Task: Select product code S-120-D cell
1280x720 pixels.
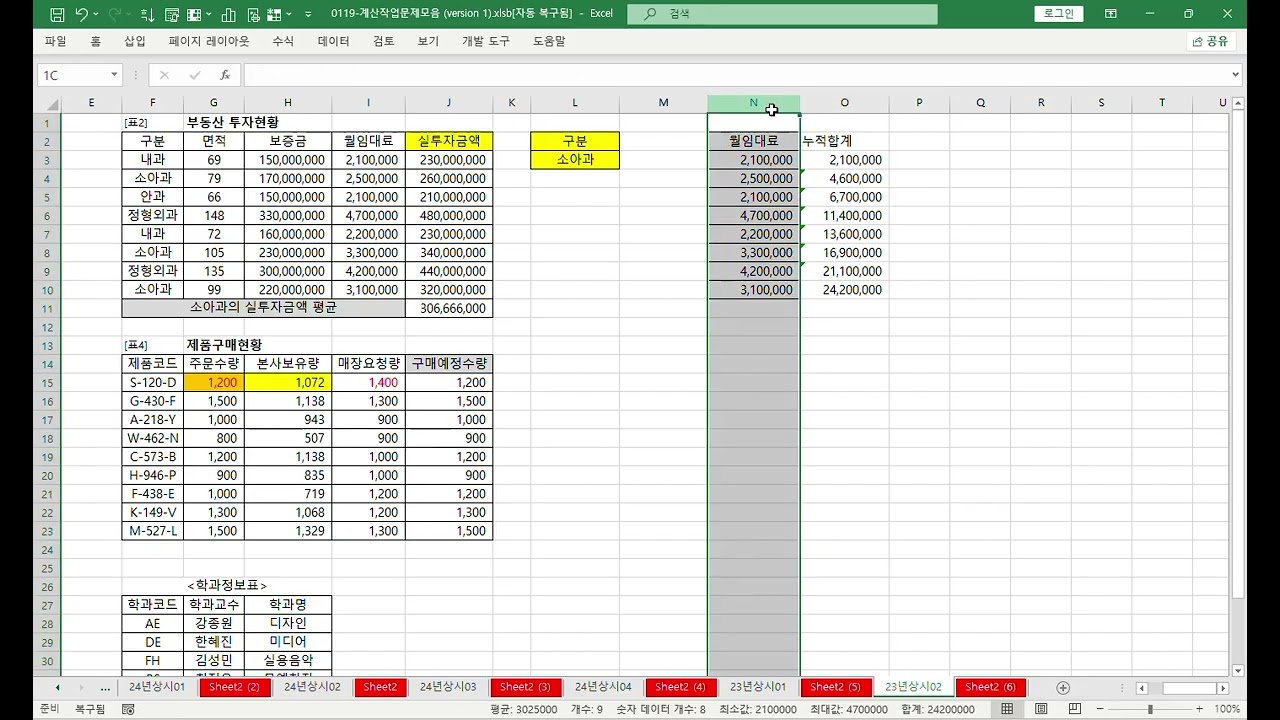Action: click(x=153, y=383)
